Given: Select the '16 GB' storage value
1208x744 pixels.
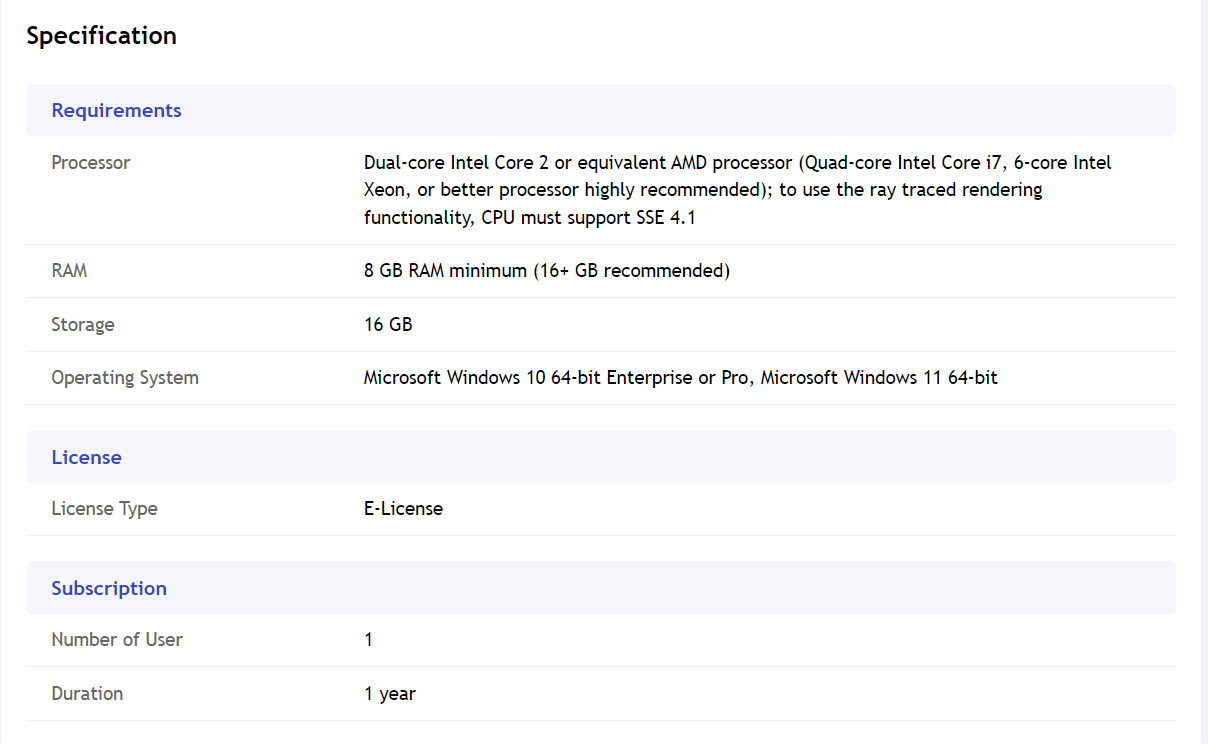Looking at the screenshot, I should pos(388,325).
